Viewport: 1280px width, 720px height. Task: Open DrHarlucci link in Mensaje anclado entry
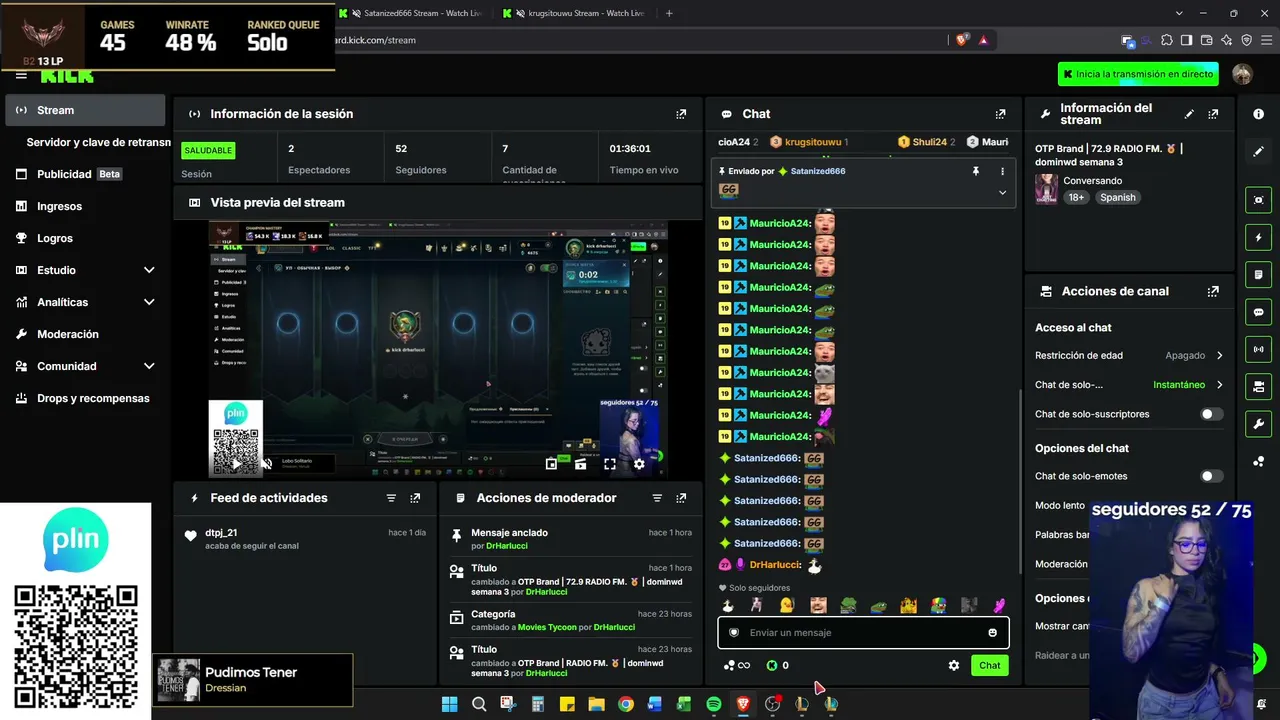(506, 546)
